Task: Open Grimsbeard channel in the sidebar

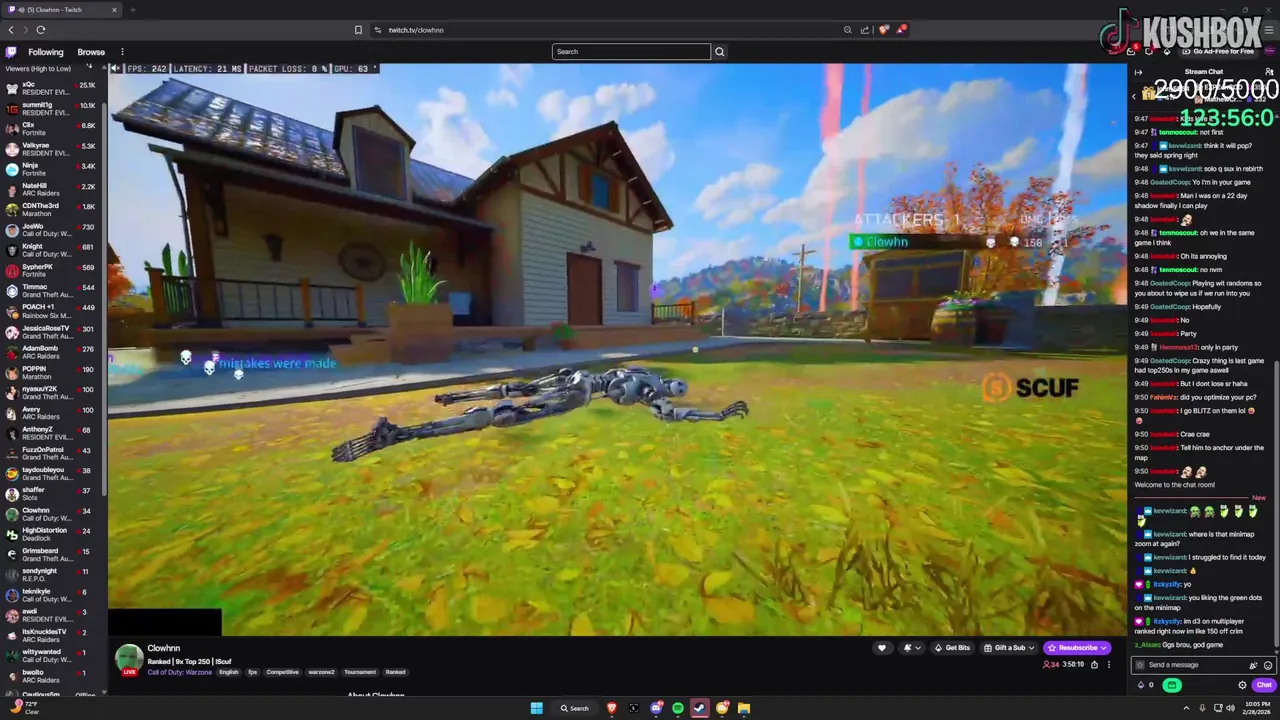Action: (x=52, y=555)
